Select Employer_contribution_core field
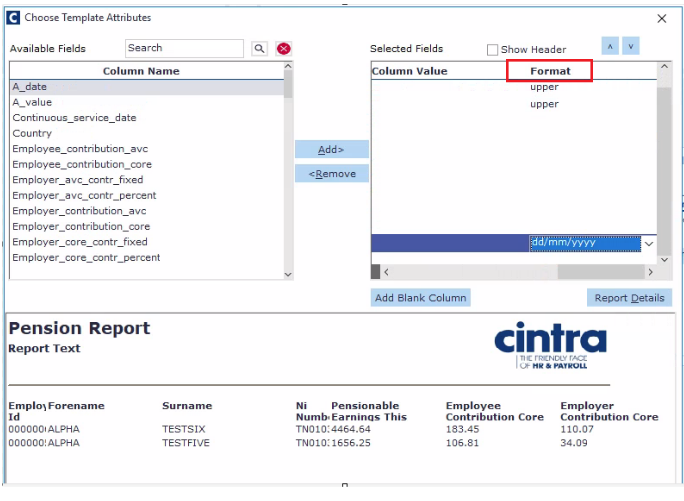Image resolution: width=684 pixels, height=501 pixels. tap(147, 226)
